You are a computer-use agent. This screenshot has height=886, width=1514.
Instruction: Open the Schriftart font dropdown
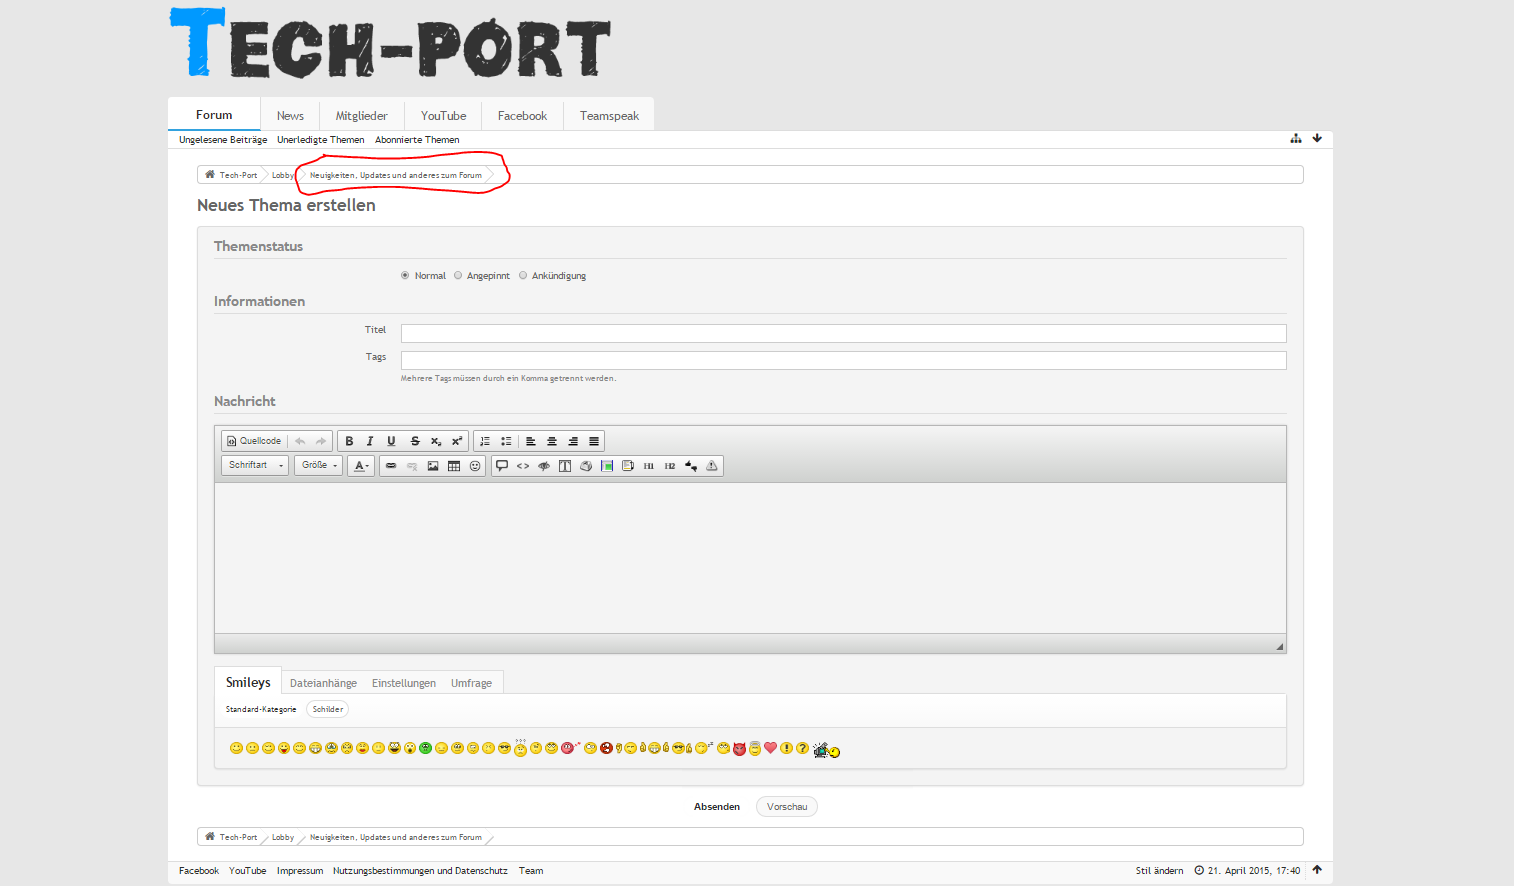point(255,466)
